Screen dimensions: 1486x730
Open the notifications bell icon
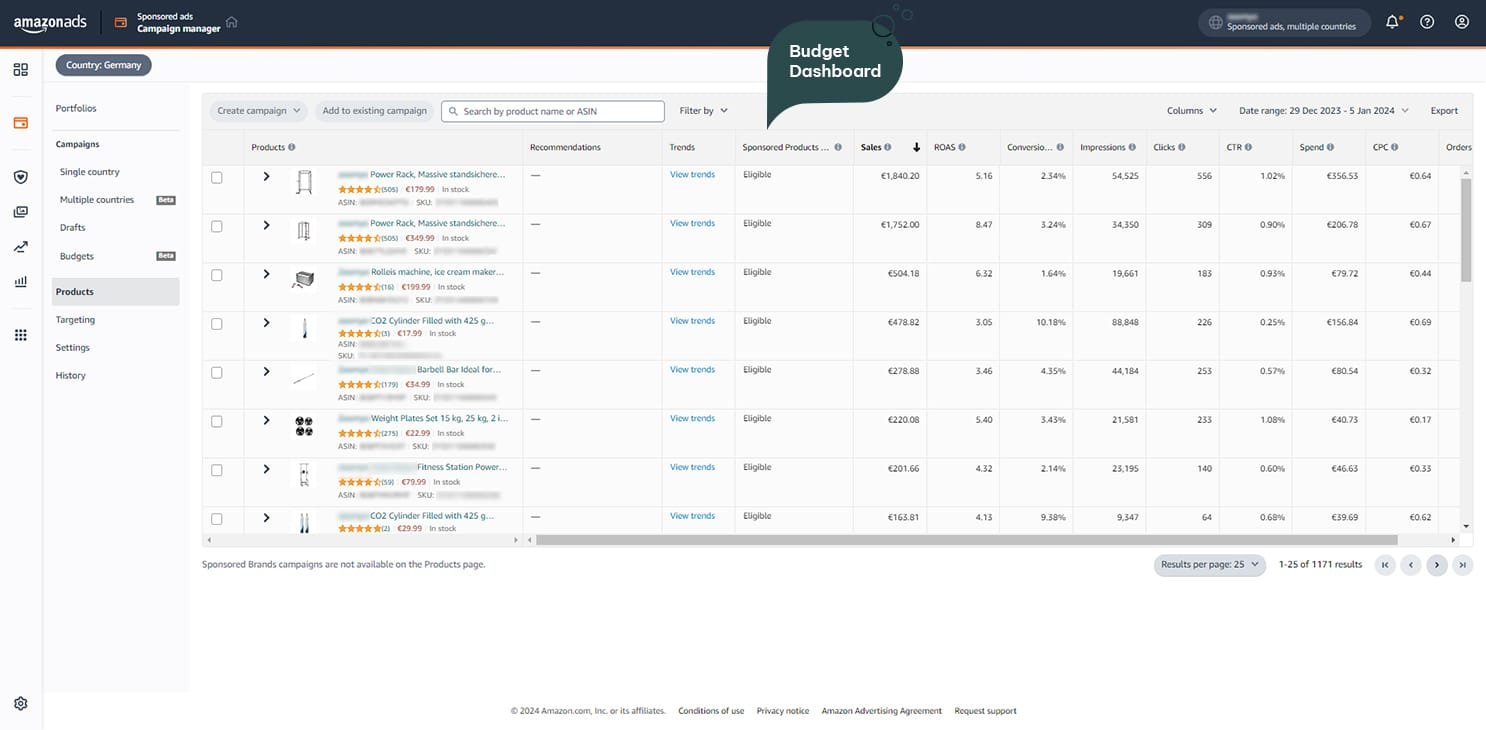(1392, 22)
